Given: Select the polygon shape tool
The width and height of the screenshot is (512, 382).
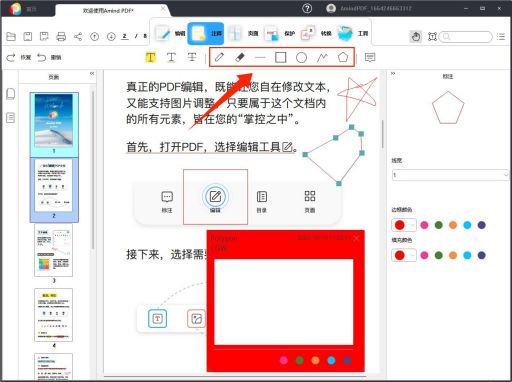Looking at the screenshot, I should click(x=343, y=57).
